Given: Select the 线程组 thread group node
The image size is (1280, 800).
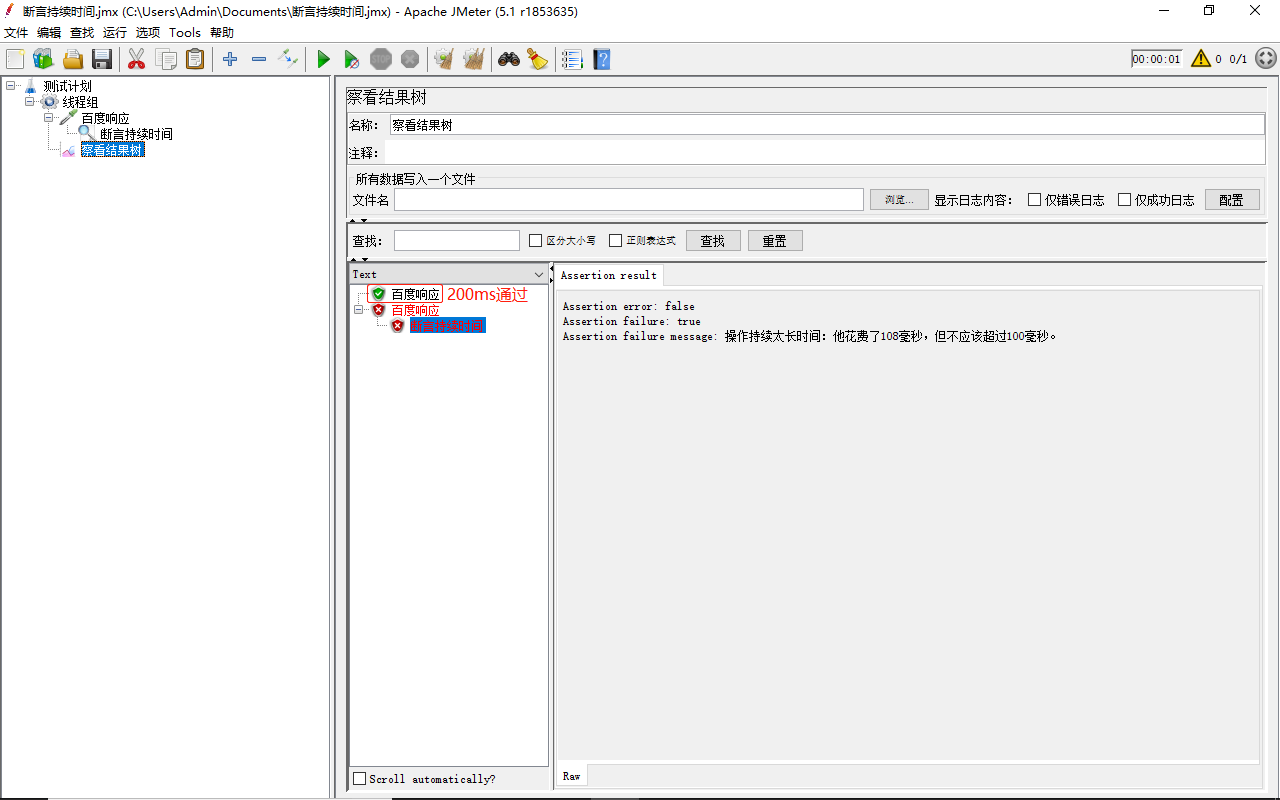Looking at the screenshot, I should coord(80,102).
